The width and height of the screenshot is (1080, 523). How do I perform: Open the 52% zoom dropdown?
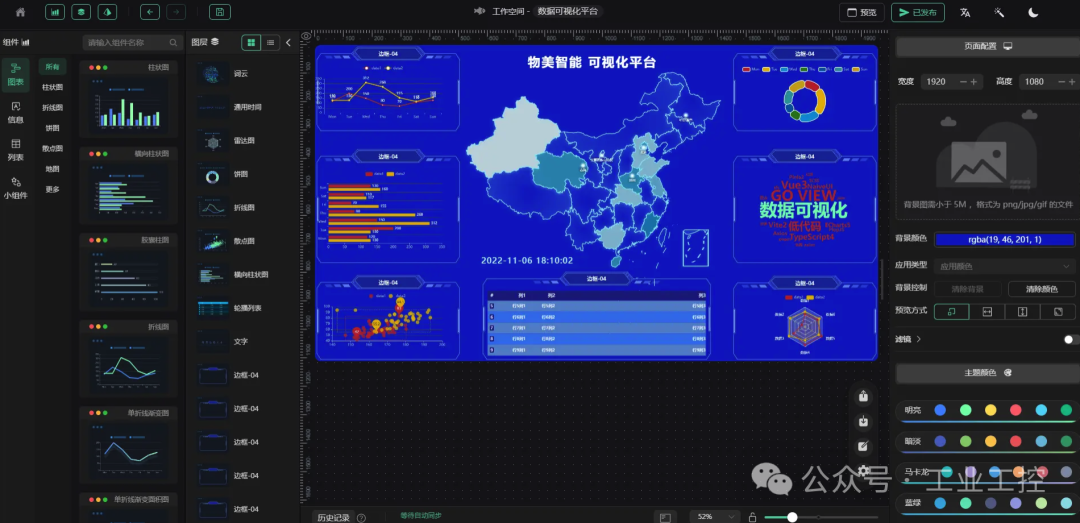click(x=715, y=516)
